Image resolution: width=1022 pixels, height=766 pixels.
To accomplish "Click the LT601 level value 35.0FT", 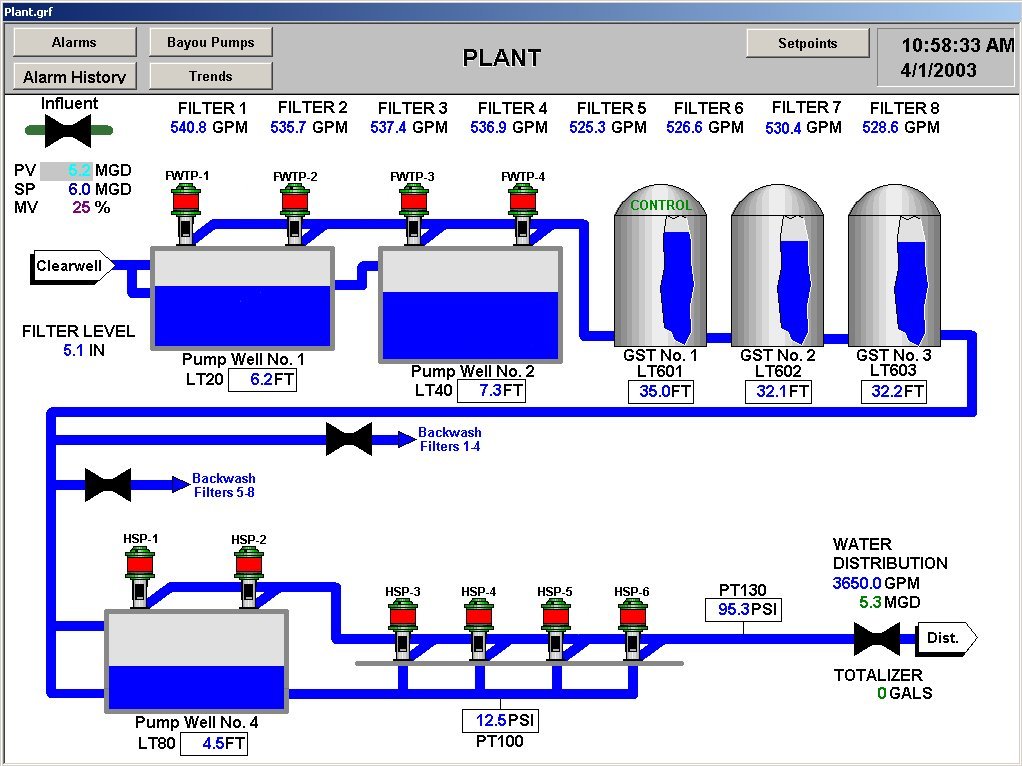I will pyautogui.click(x=661, y=391).
